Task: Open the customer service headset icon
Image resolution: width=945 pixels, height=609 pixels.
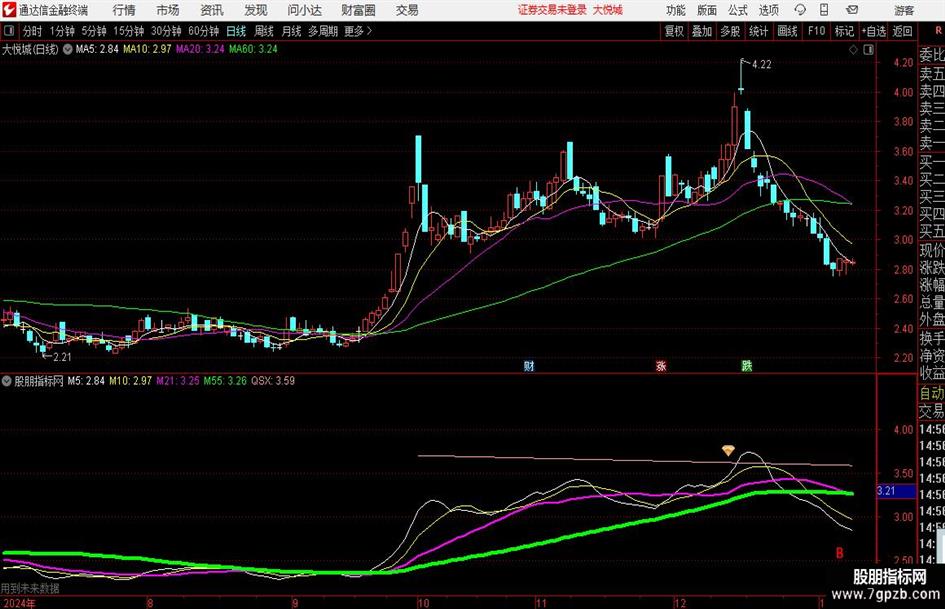Action: pyautogui.click(x=800, y=10)
